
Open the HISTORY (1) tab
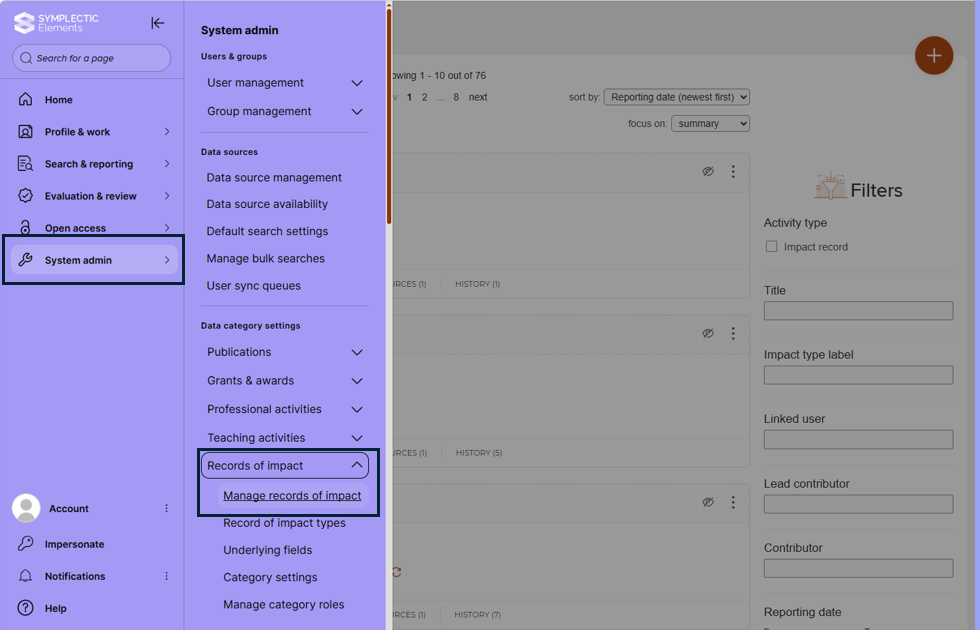[x=478, y=284]
